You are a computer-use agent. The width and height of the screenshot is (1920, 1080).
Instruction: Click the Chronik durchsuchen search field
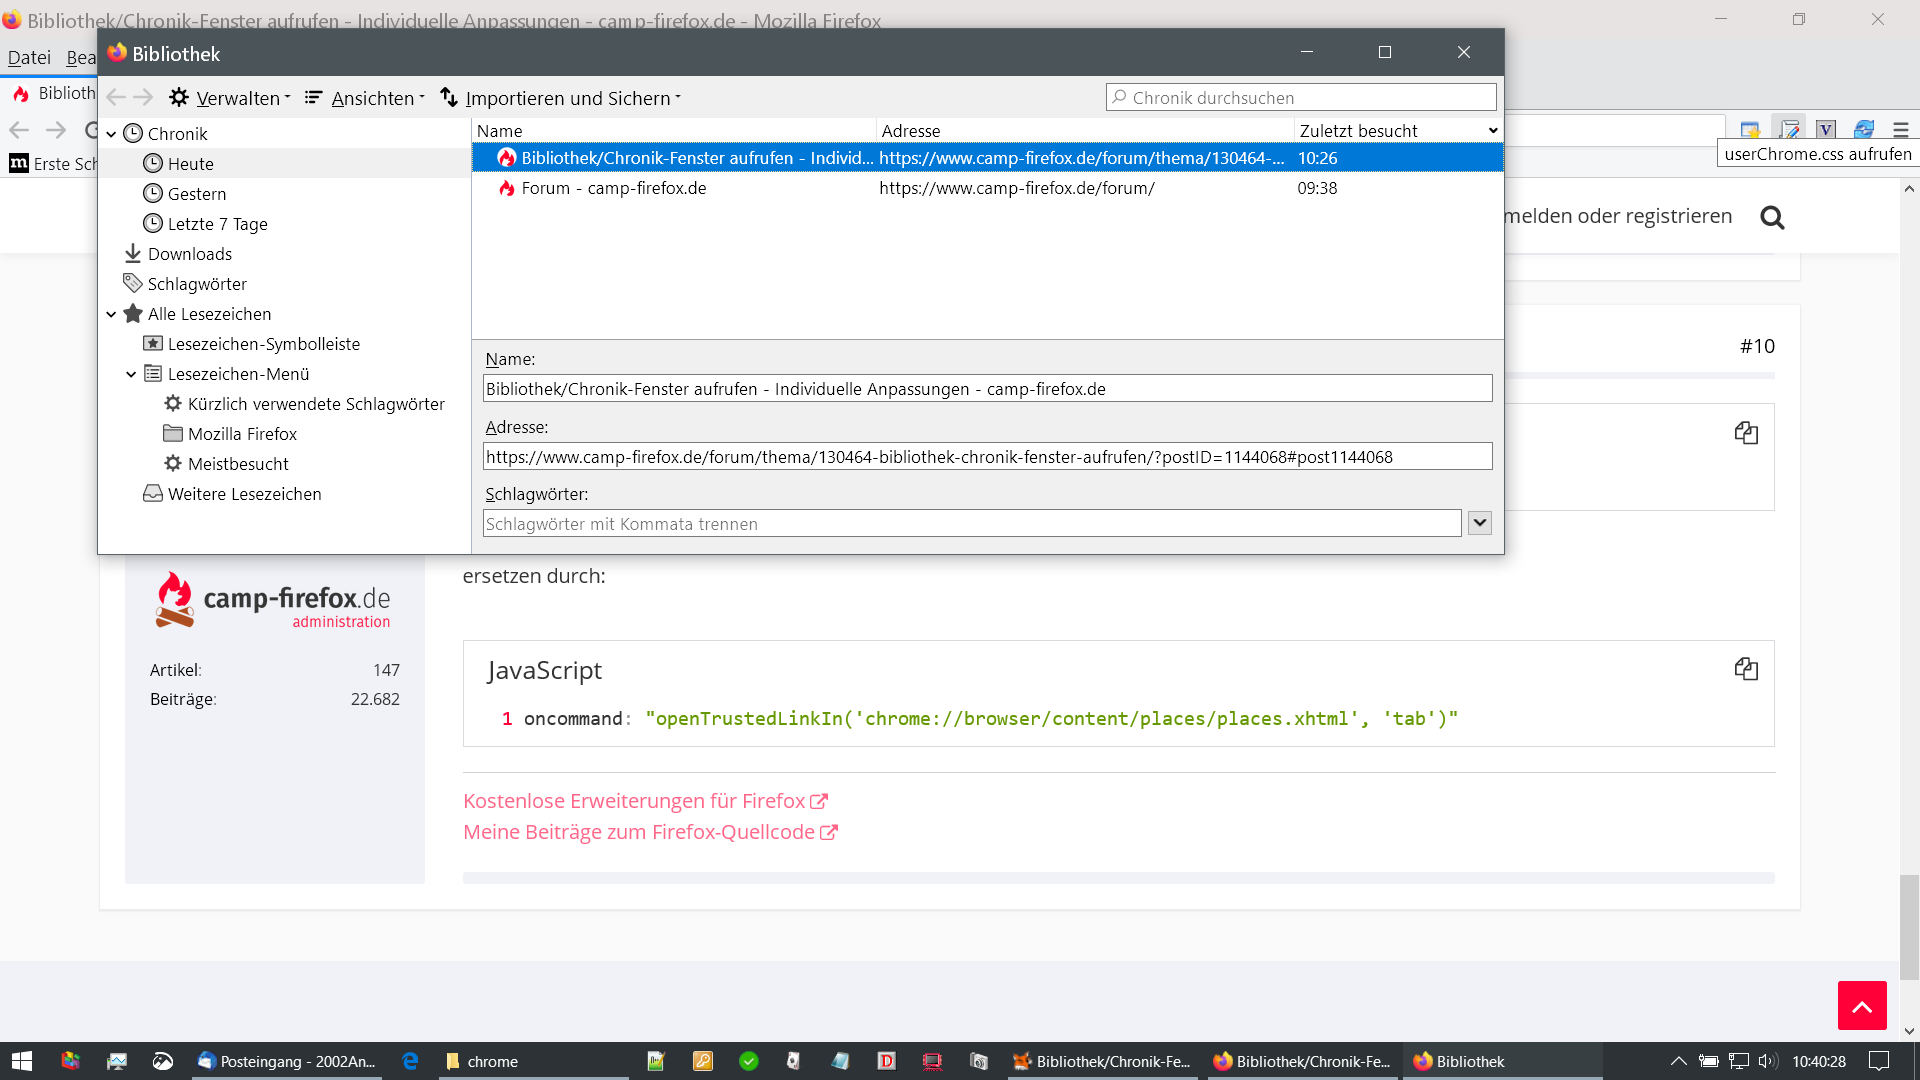click(1300, 98)
